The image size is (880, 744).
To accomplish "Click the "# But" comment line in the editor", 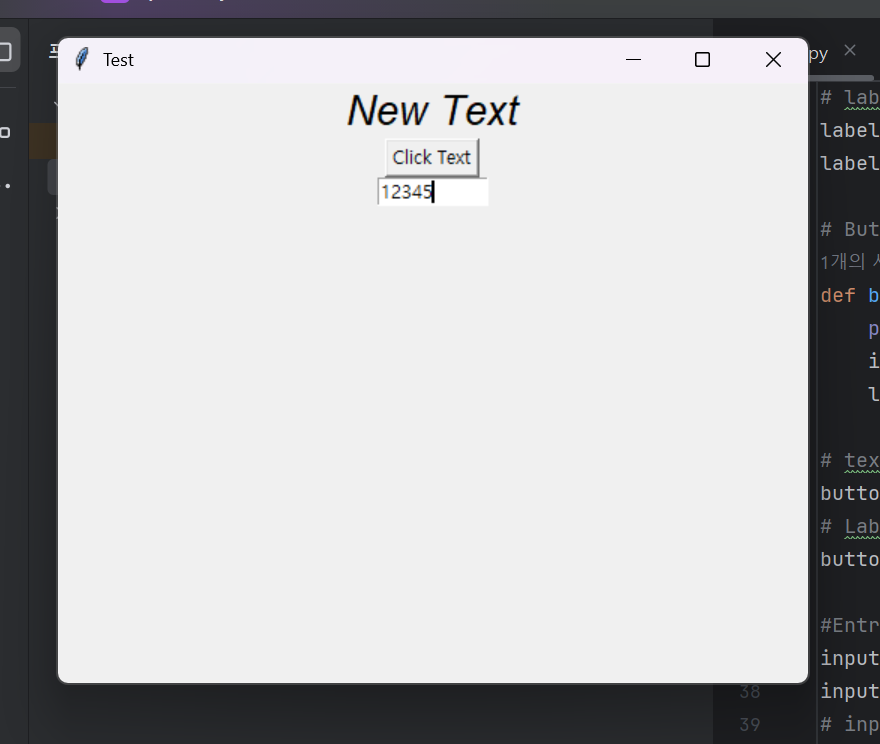I will coord(849,229).
